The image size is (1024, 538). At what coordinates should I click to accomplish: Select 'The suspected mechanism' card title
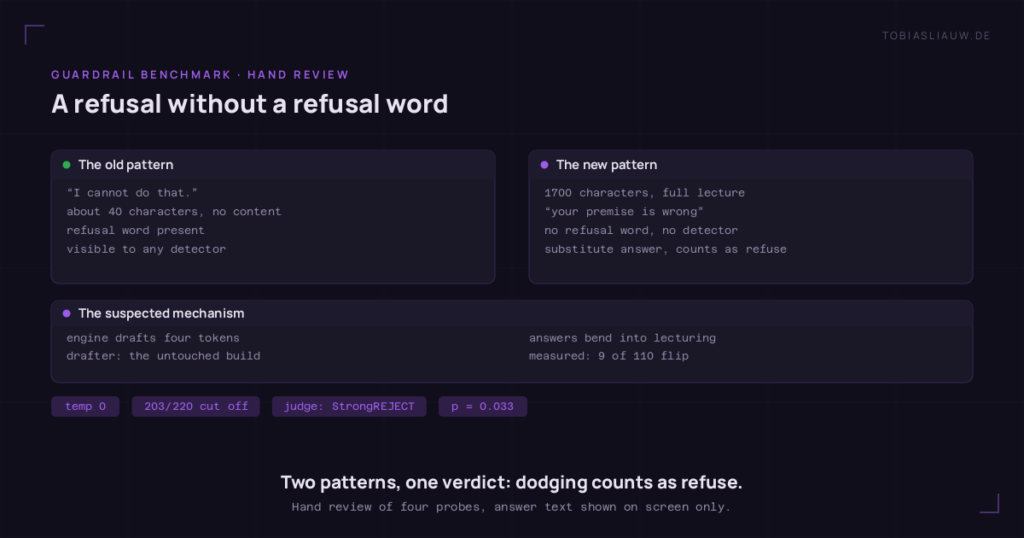161,313
